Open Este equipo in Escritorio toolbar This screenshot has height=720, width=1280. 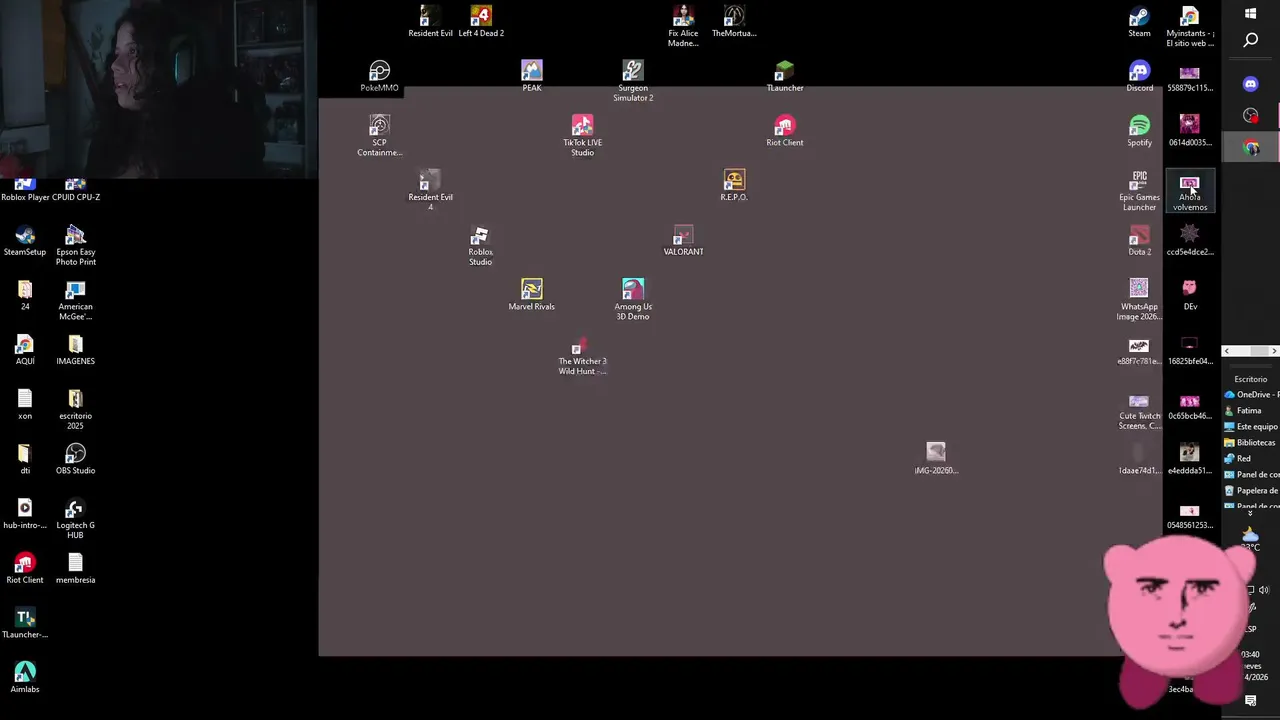coord(1251,426)
